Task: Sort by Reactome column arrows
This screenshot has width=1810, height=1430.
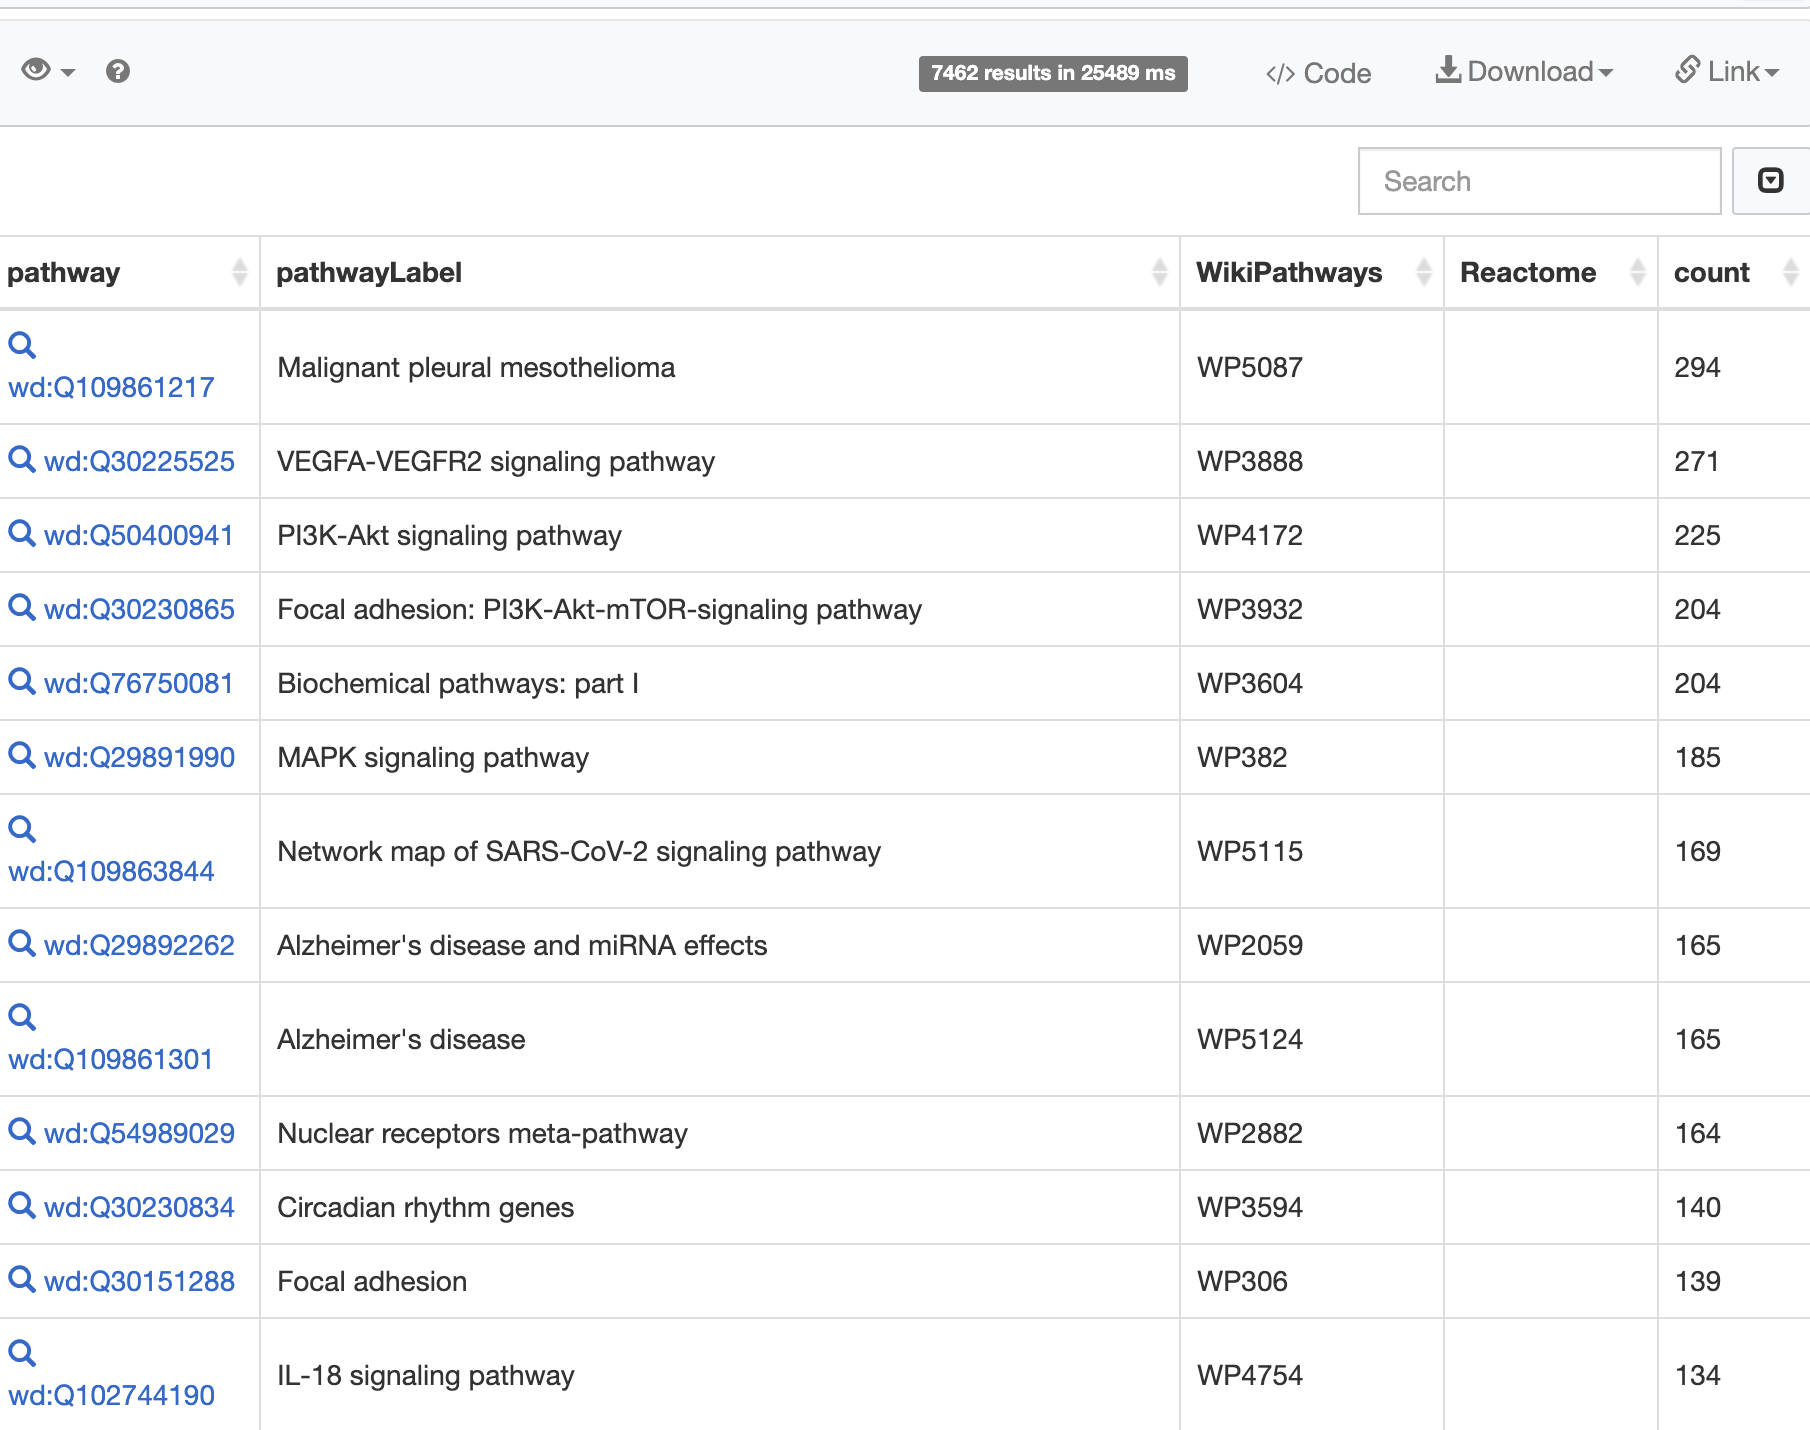Action: (1637, 272)
